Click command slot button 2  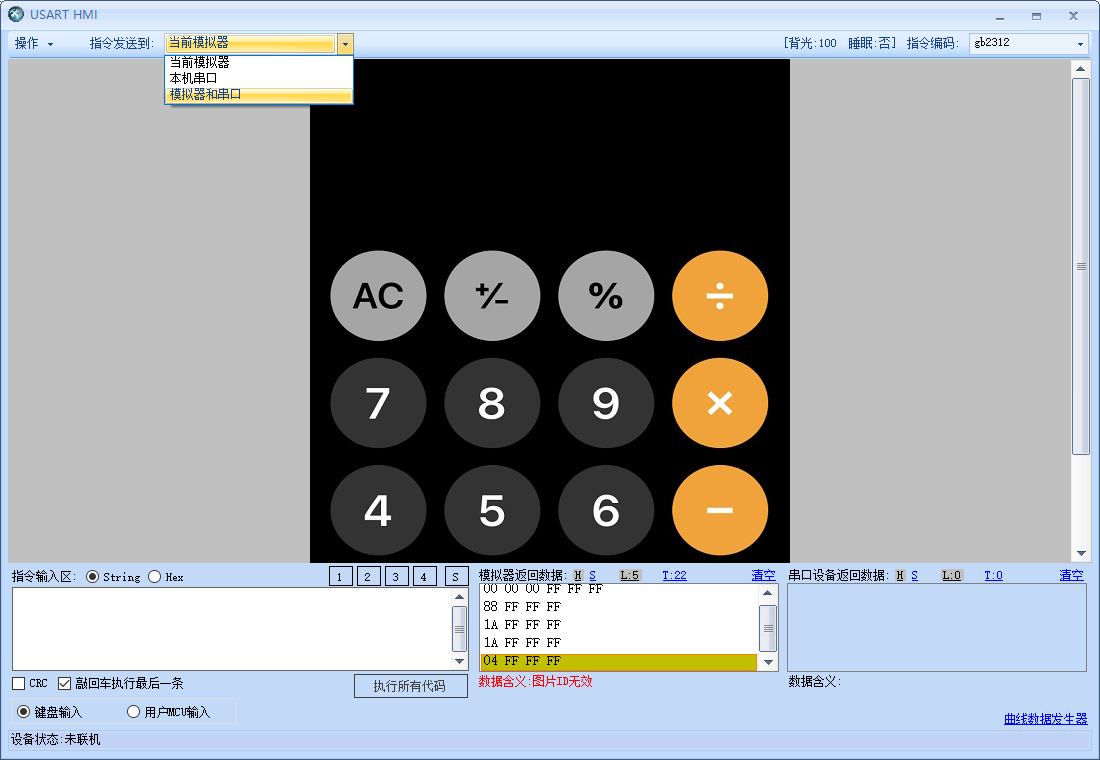point(368,577)
